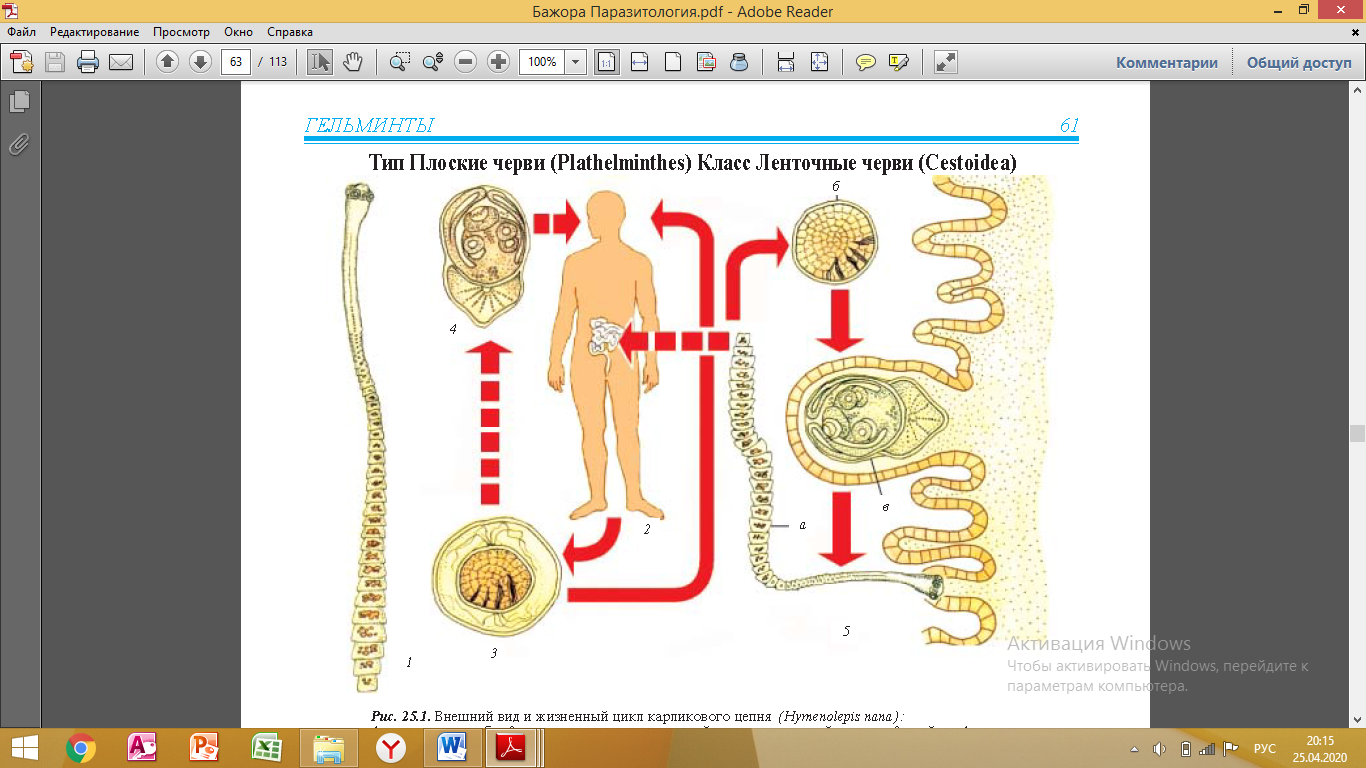
Task: Show hidden tray icons arrow
Action: pos(1134,749)
